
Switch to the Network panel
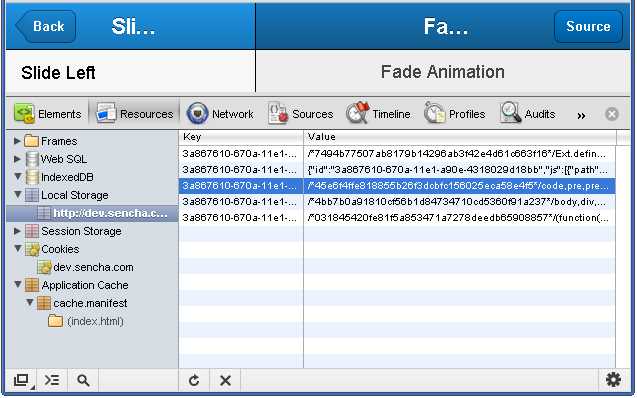point(220,114)
